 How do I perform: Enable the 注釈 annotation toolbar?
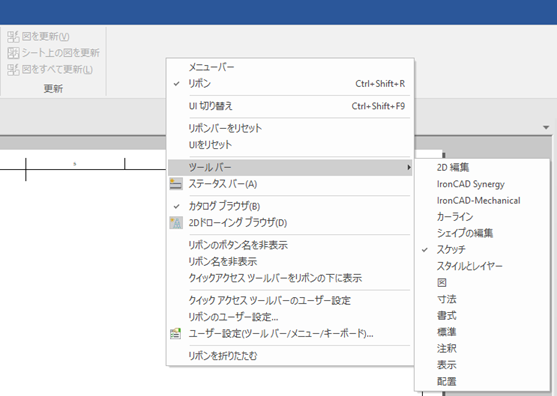pyautogui.click(x=482, y=348)
